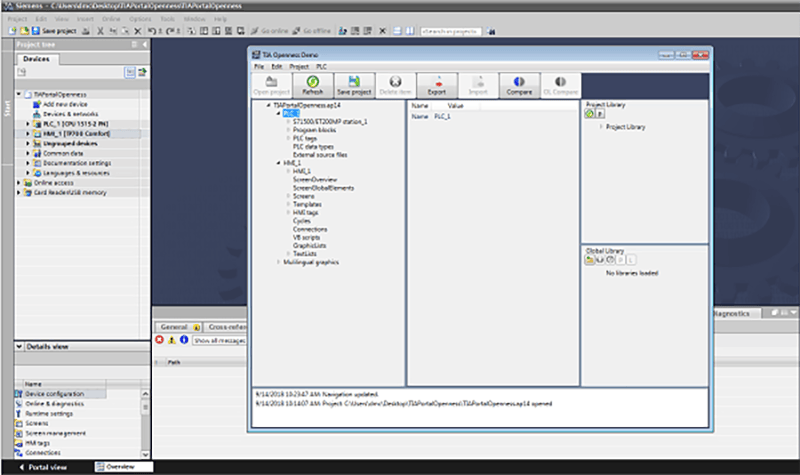Click the Save project disk icon in Siemens toolbar

36,31
